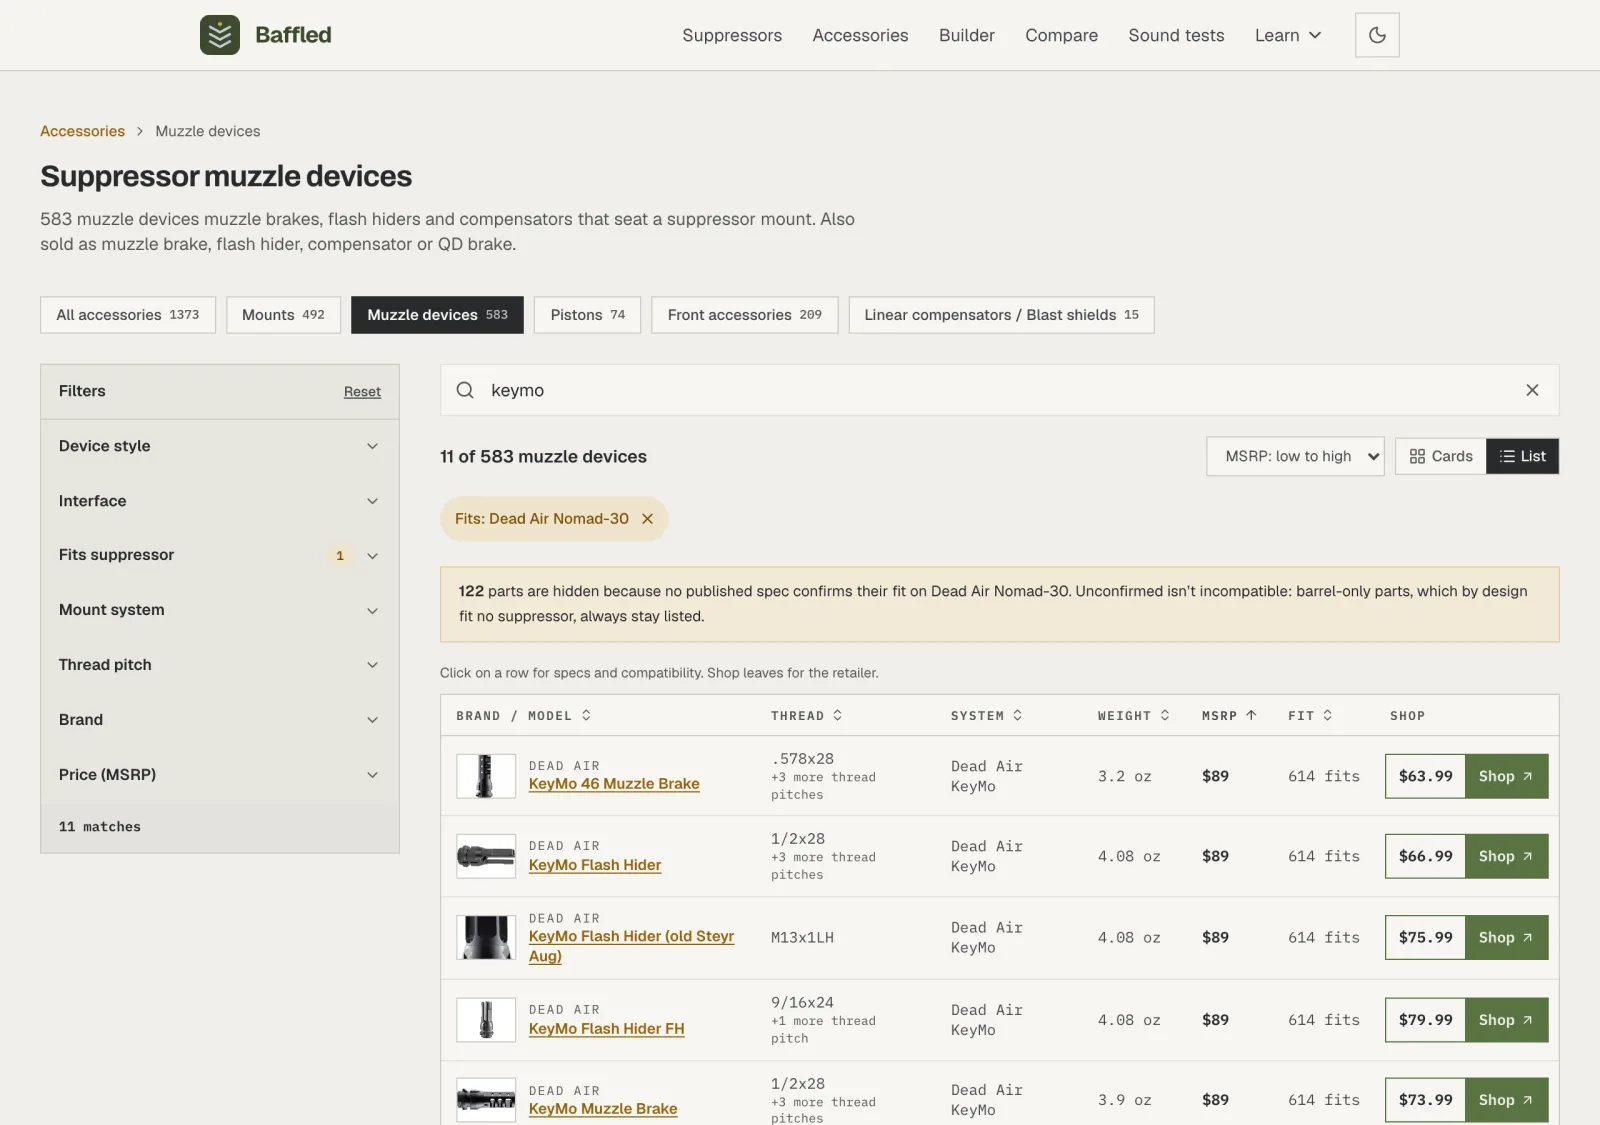
Task: Click the 3.2 oz weight cell
Action: (1125, 776)
